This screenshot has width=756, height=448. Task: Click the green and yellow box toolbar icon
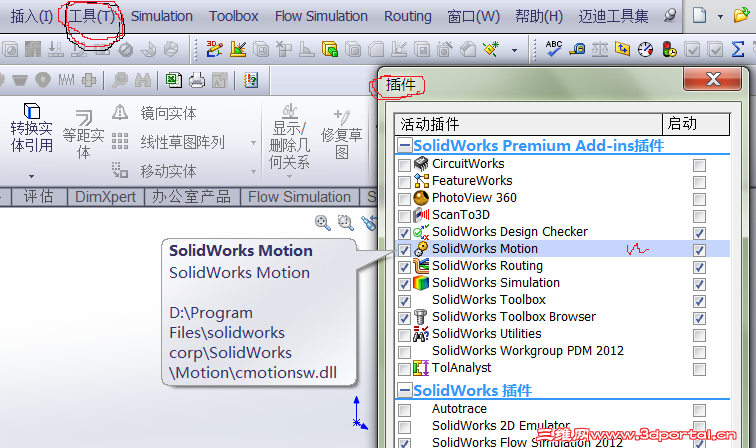pos(330,49)
